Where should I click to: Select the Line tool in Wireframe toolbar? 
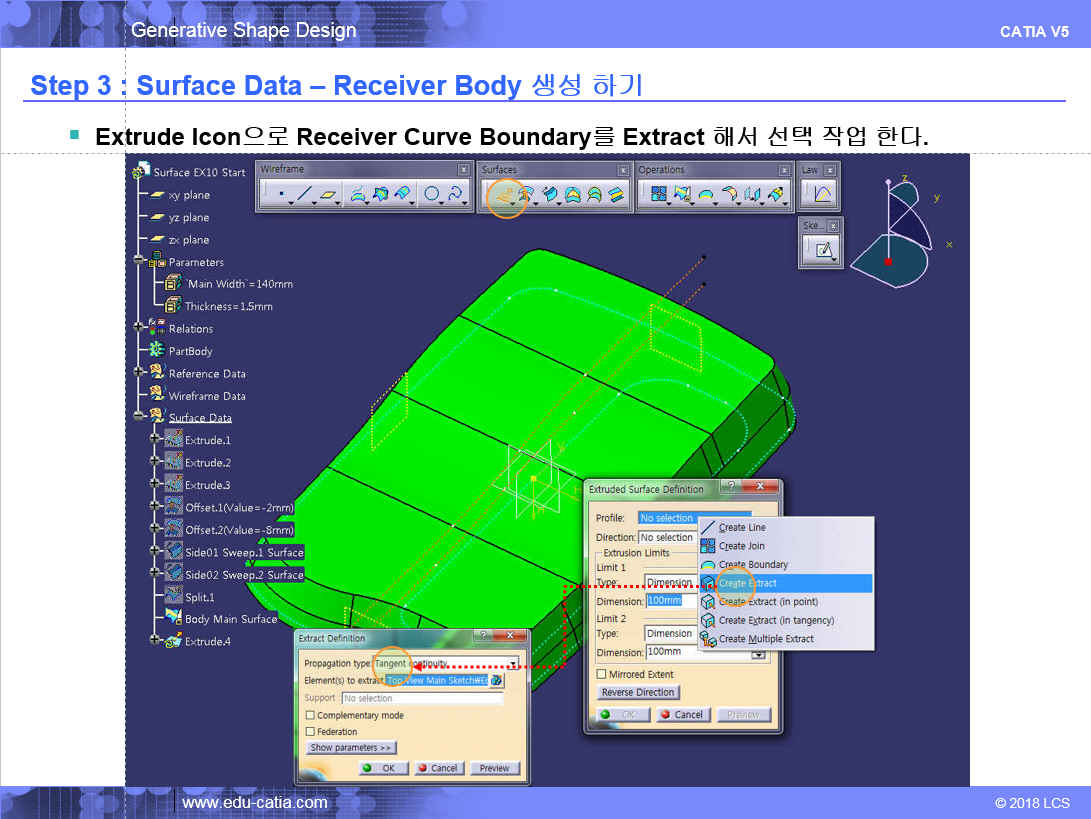click(x=304, y=195)
